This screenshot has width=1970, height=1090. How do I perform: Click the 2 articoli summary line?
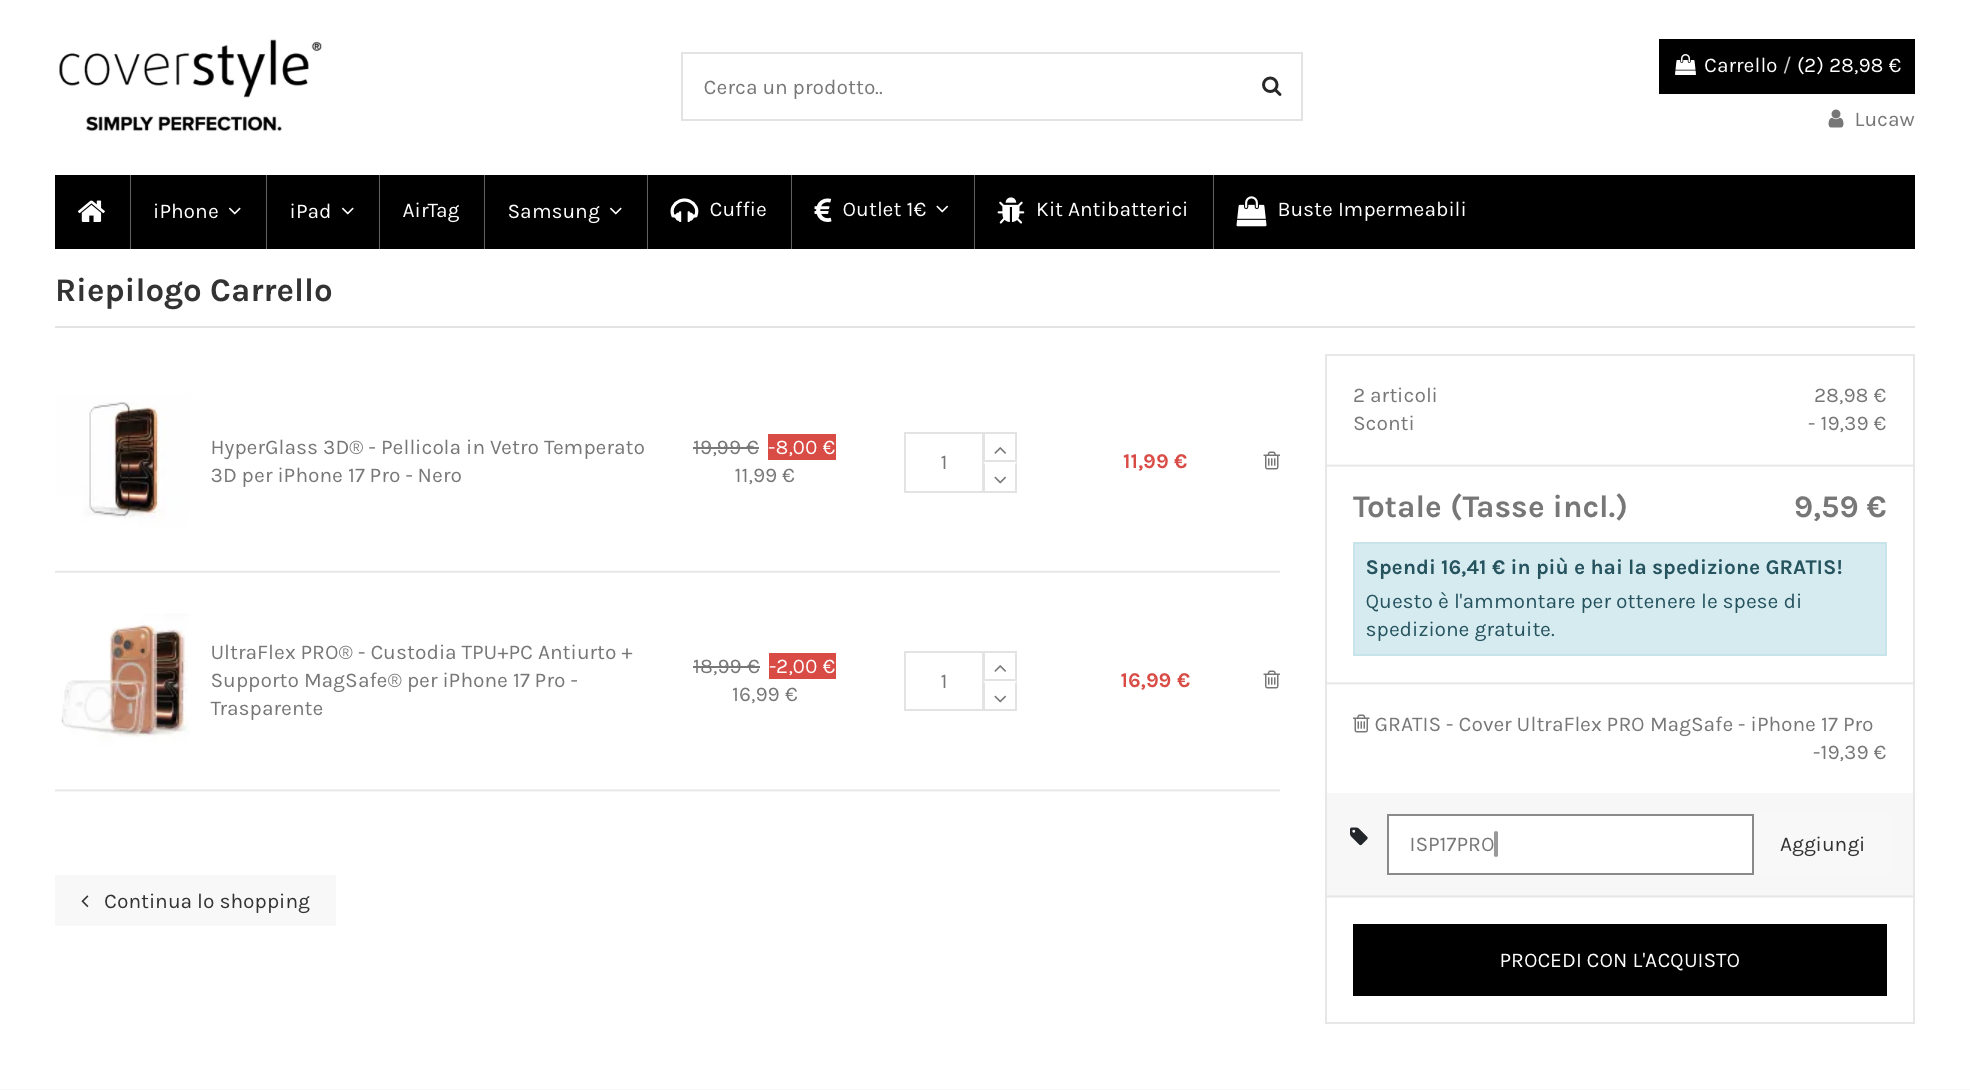pos(1620,395)
